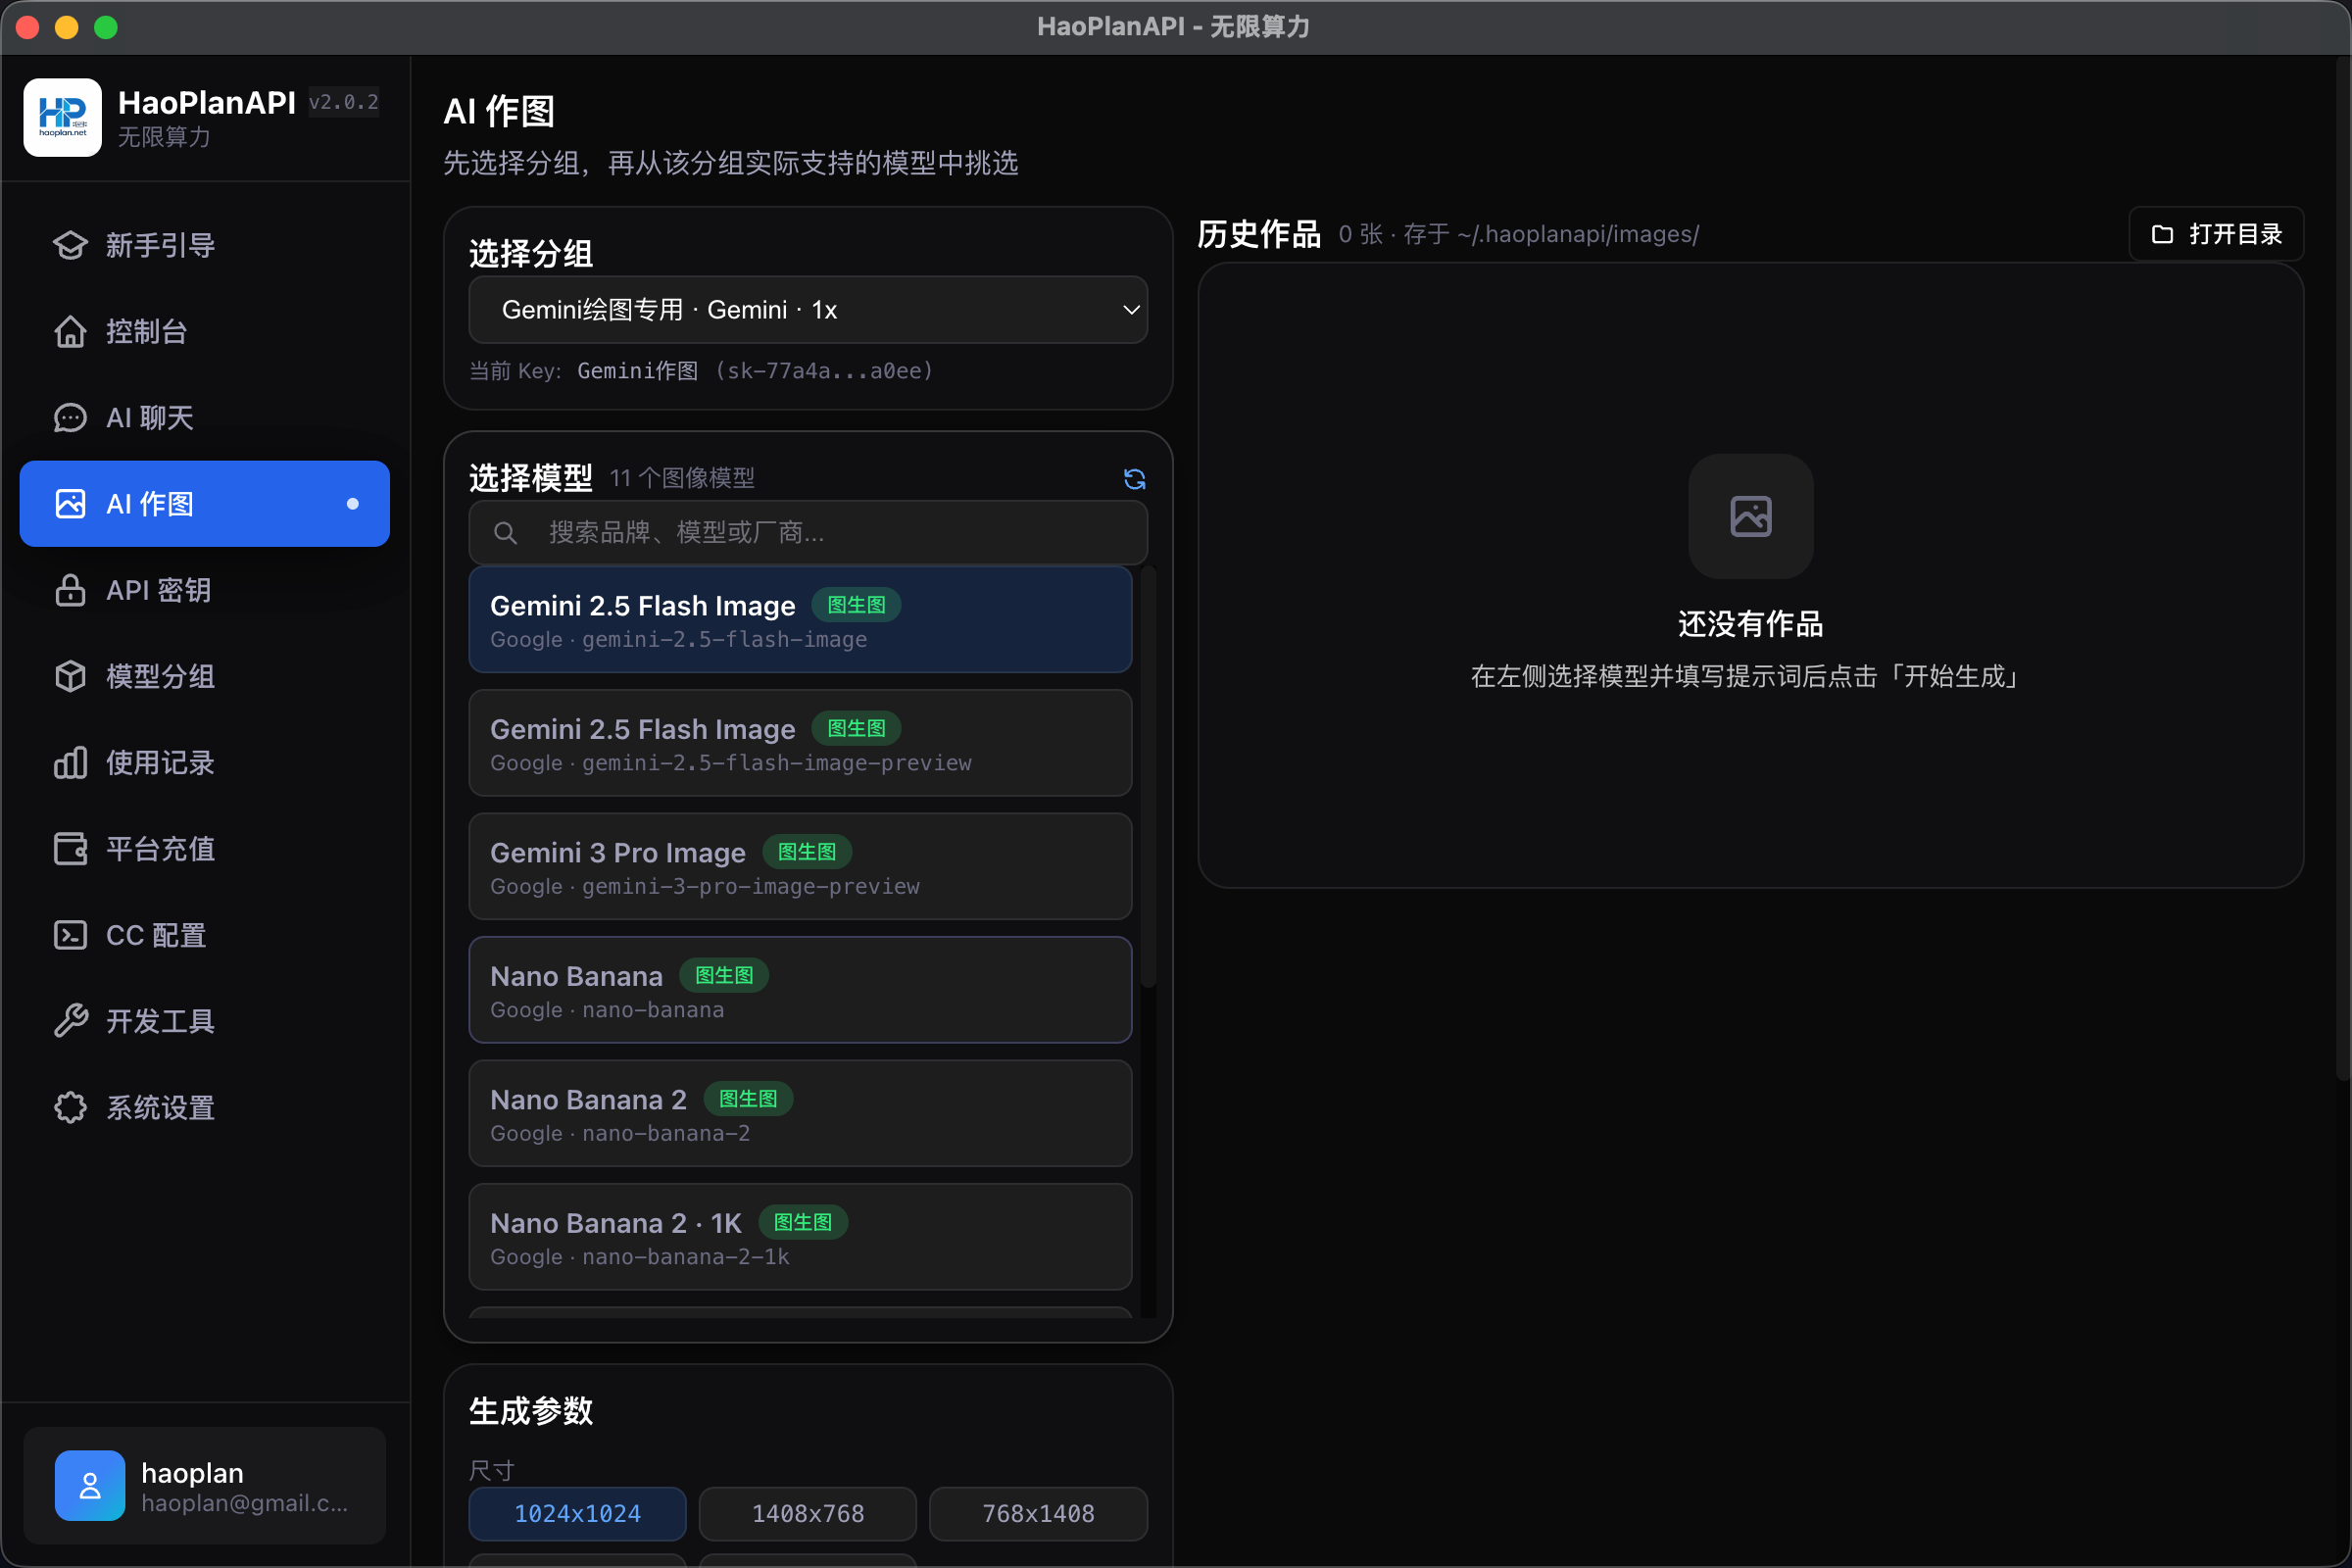Click the 系统设置 gear icon
The image size is (2352, 1568).
[70, 1107]
